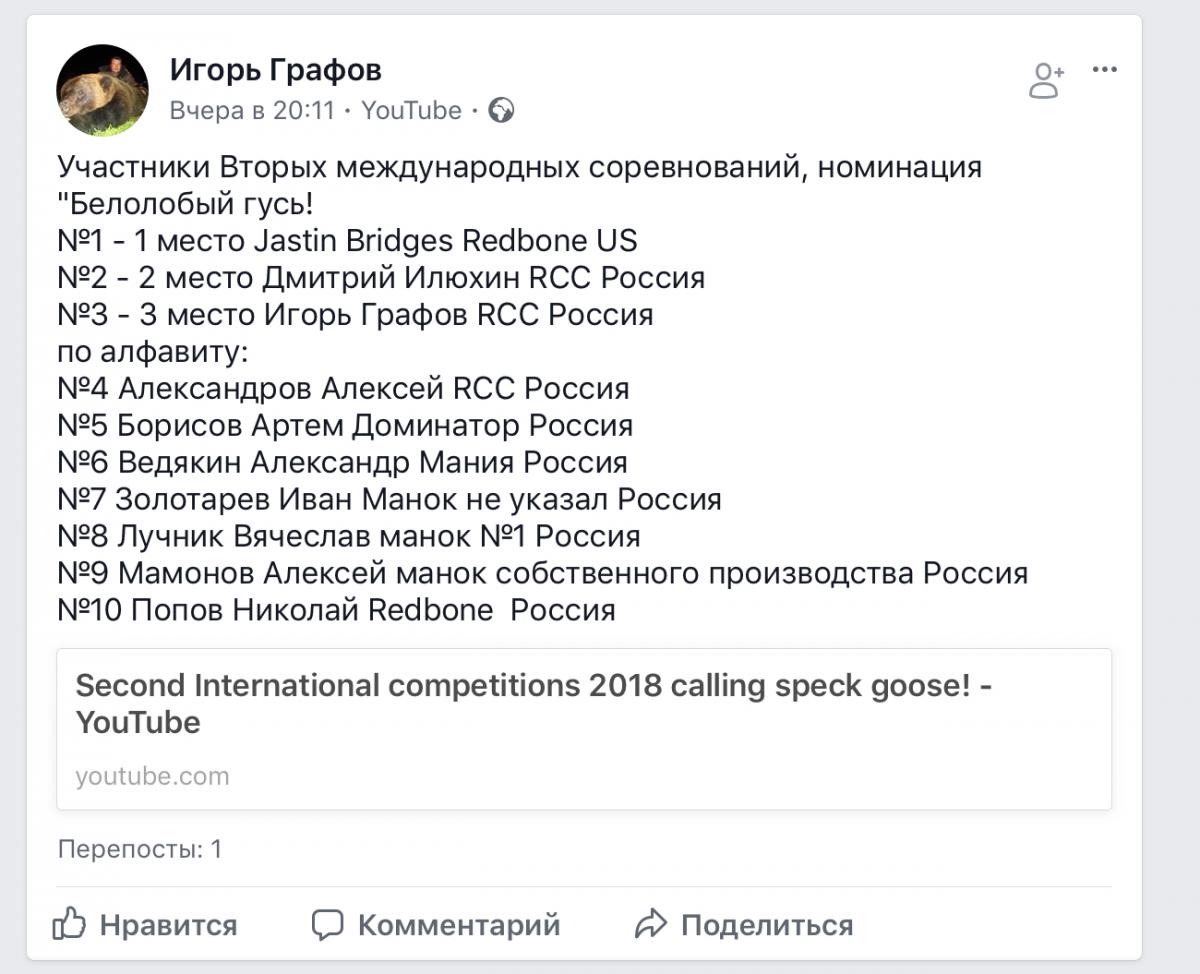The height and width of the screenshot is (974, 1200).
Task: View reposts via Перепосты: 1
Action: [x=140, y=850]
